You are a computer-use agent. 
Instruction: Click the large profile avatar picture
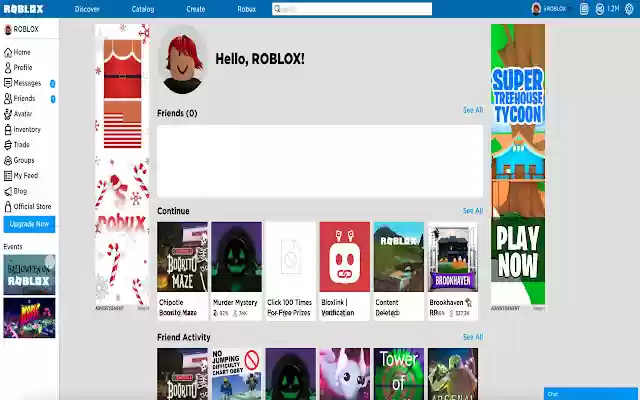[182, 60]
